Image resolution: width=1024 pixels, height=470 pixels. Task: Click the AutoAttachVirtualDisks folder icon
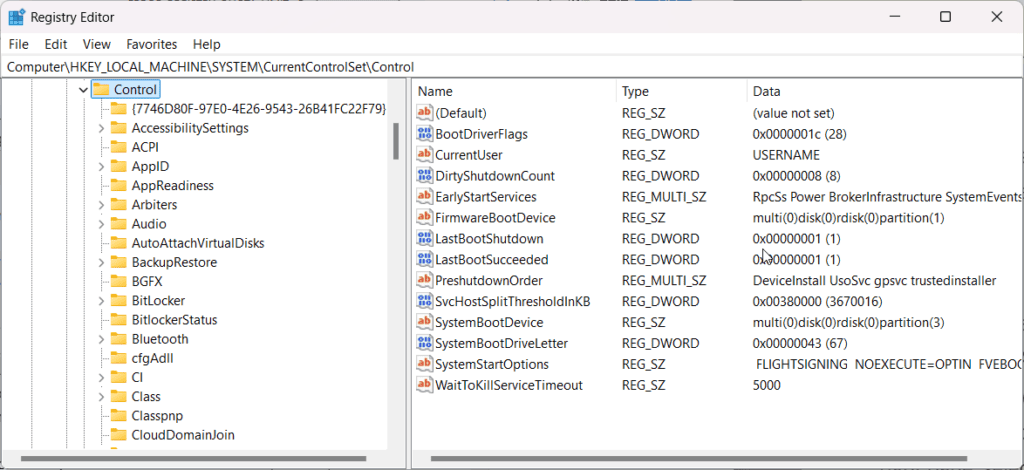coord(118,243)
